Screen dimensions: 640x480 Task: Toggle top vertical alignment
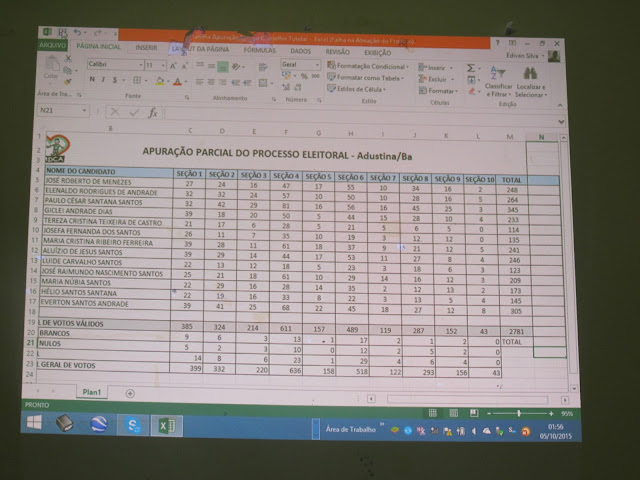point(200,65)
